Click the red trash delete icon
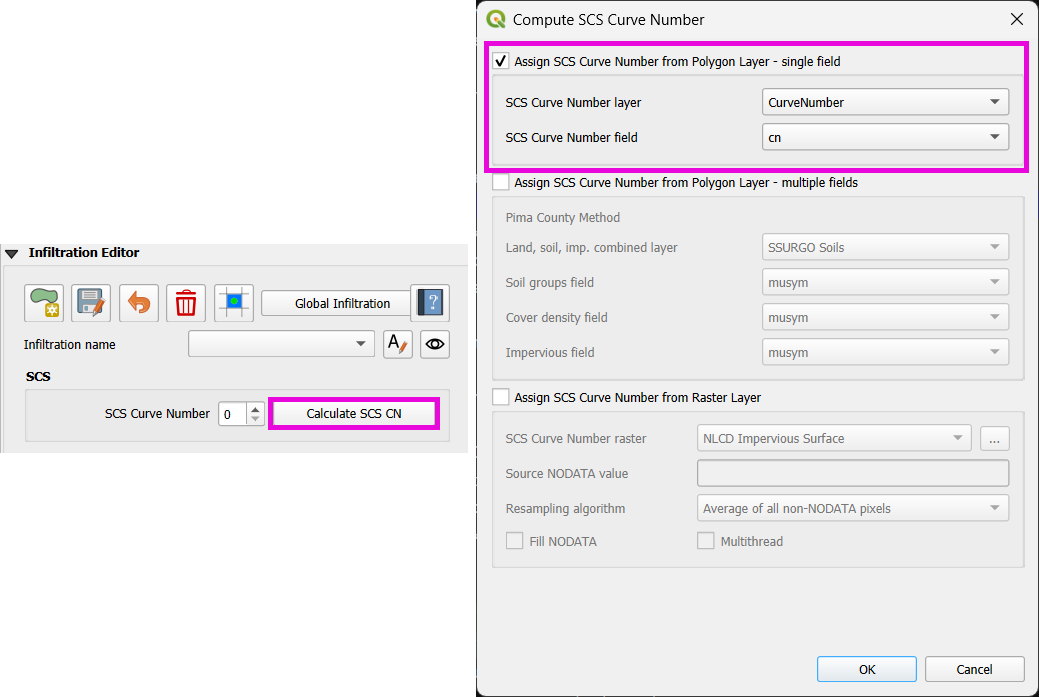 click(186, 302)
